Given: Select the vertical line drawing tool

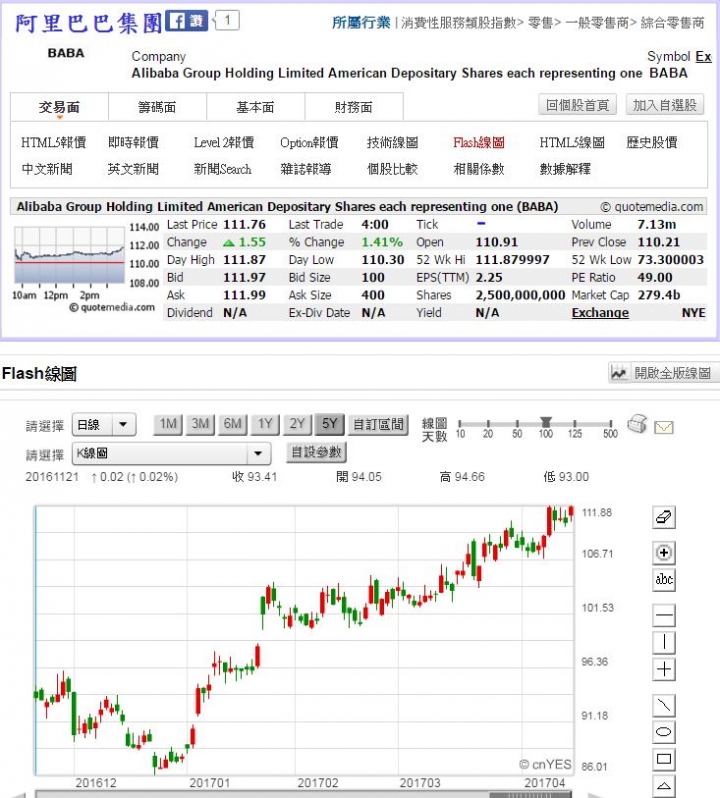Looking at the screenshot, I should point(664,642).
